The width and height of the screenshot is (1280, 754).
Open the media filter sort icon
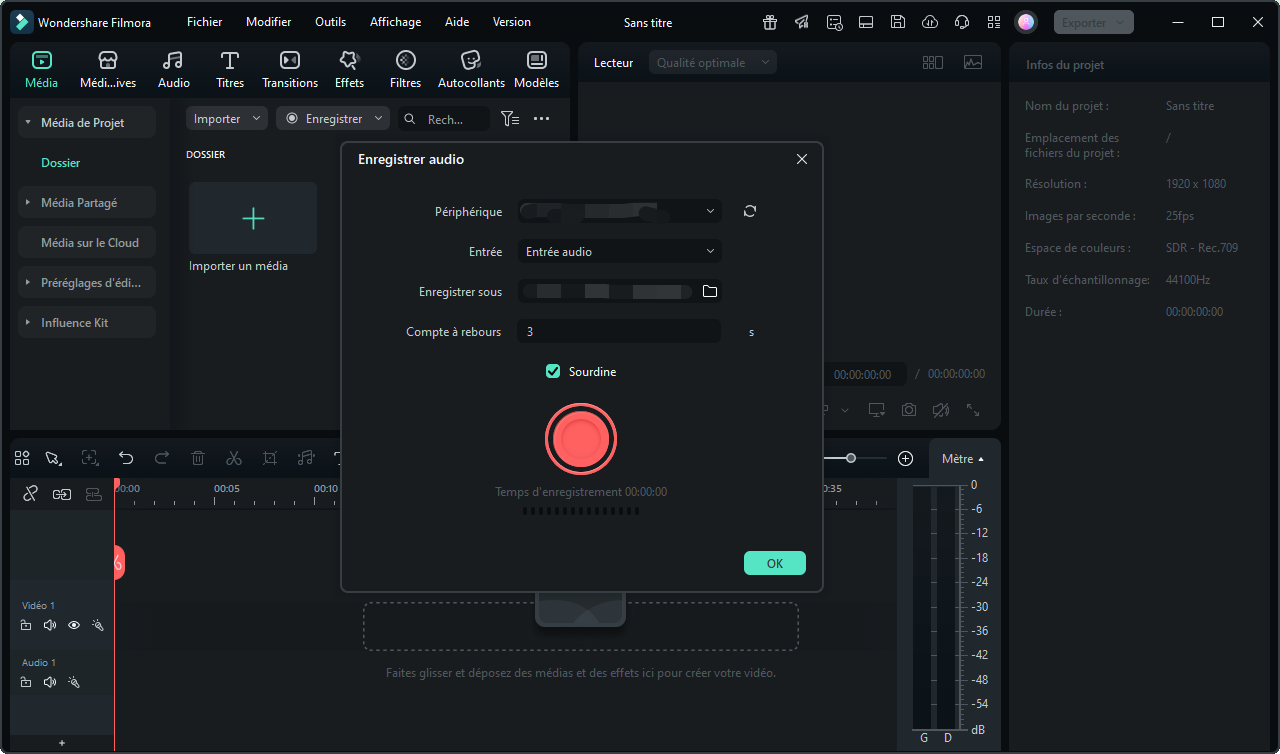[x=510, y=119]
